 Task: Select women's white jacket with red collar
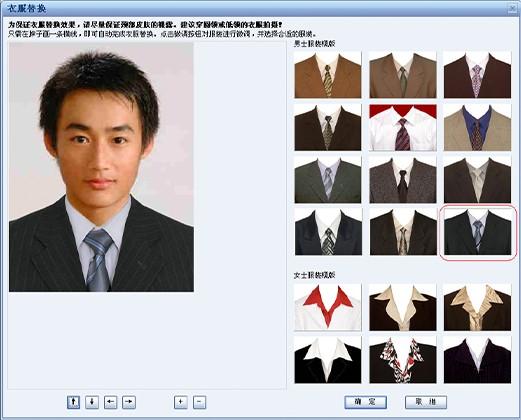coord(328,307)
